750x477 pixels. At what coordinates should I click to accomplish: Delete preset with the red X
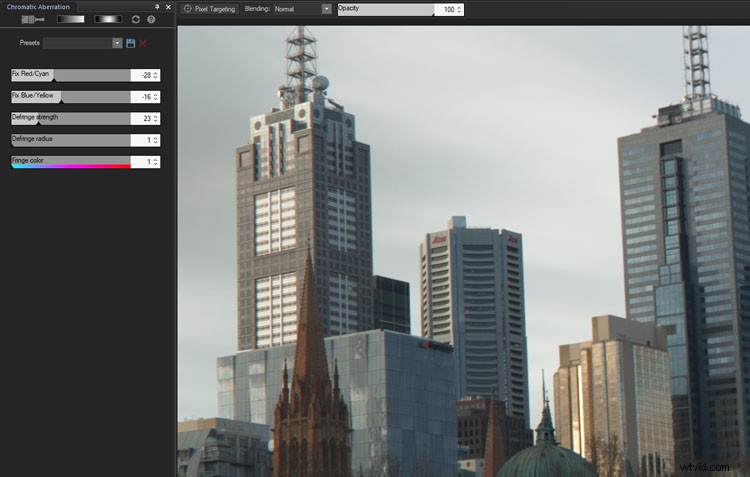(143, 43)
